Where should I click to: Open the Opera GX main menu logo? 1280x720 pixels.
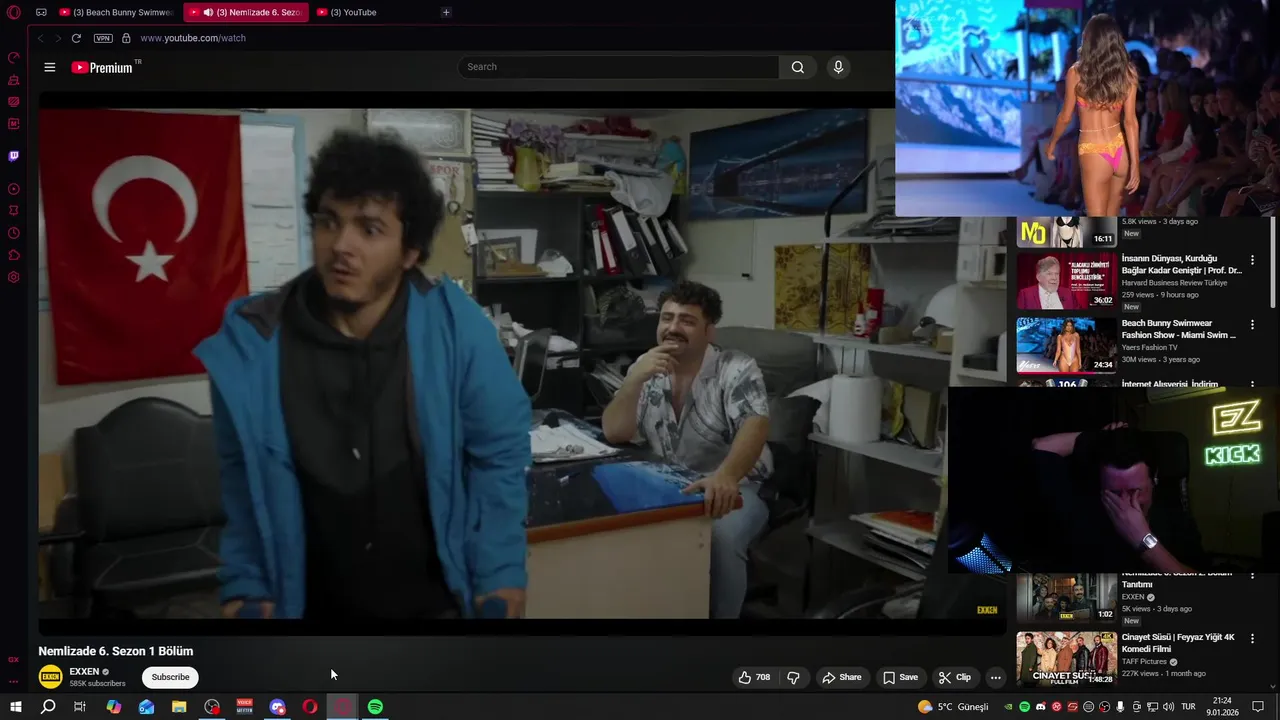click(x=14, y=12)
